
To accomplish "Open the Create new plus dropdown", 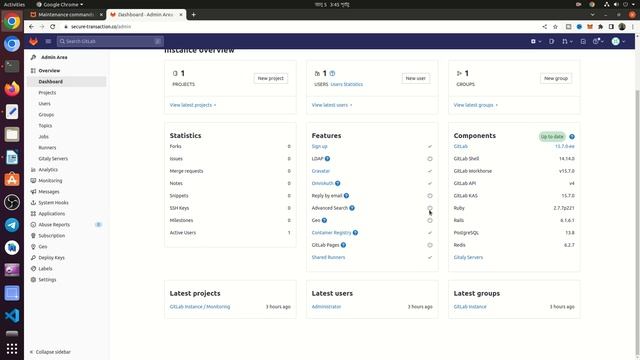I will click(x=536, y=41).
